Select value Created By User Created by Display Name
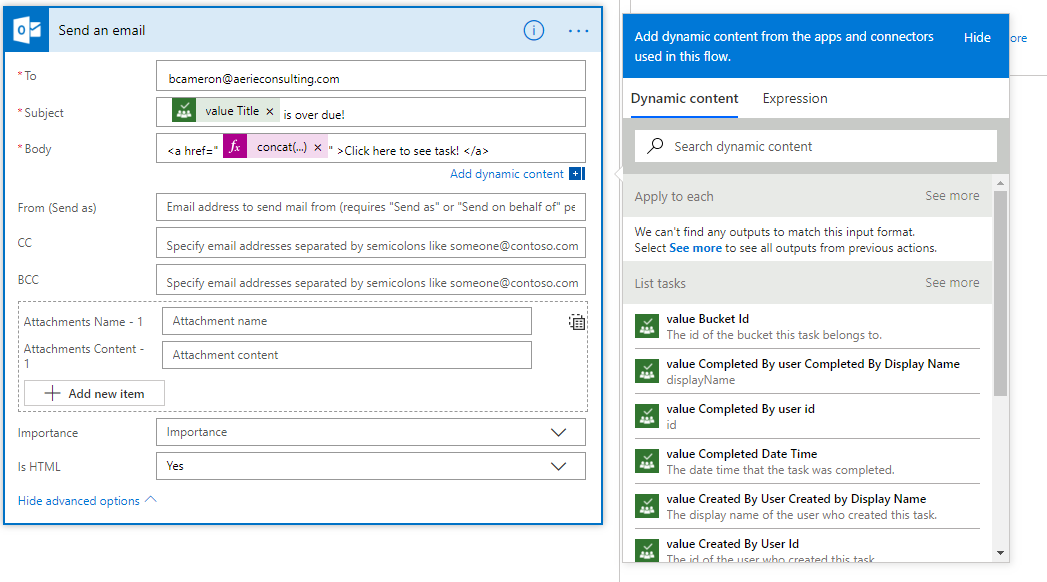Image resolution: width=1047 pixels, height=582 pixels. pos(807,507)
